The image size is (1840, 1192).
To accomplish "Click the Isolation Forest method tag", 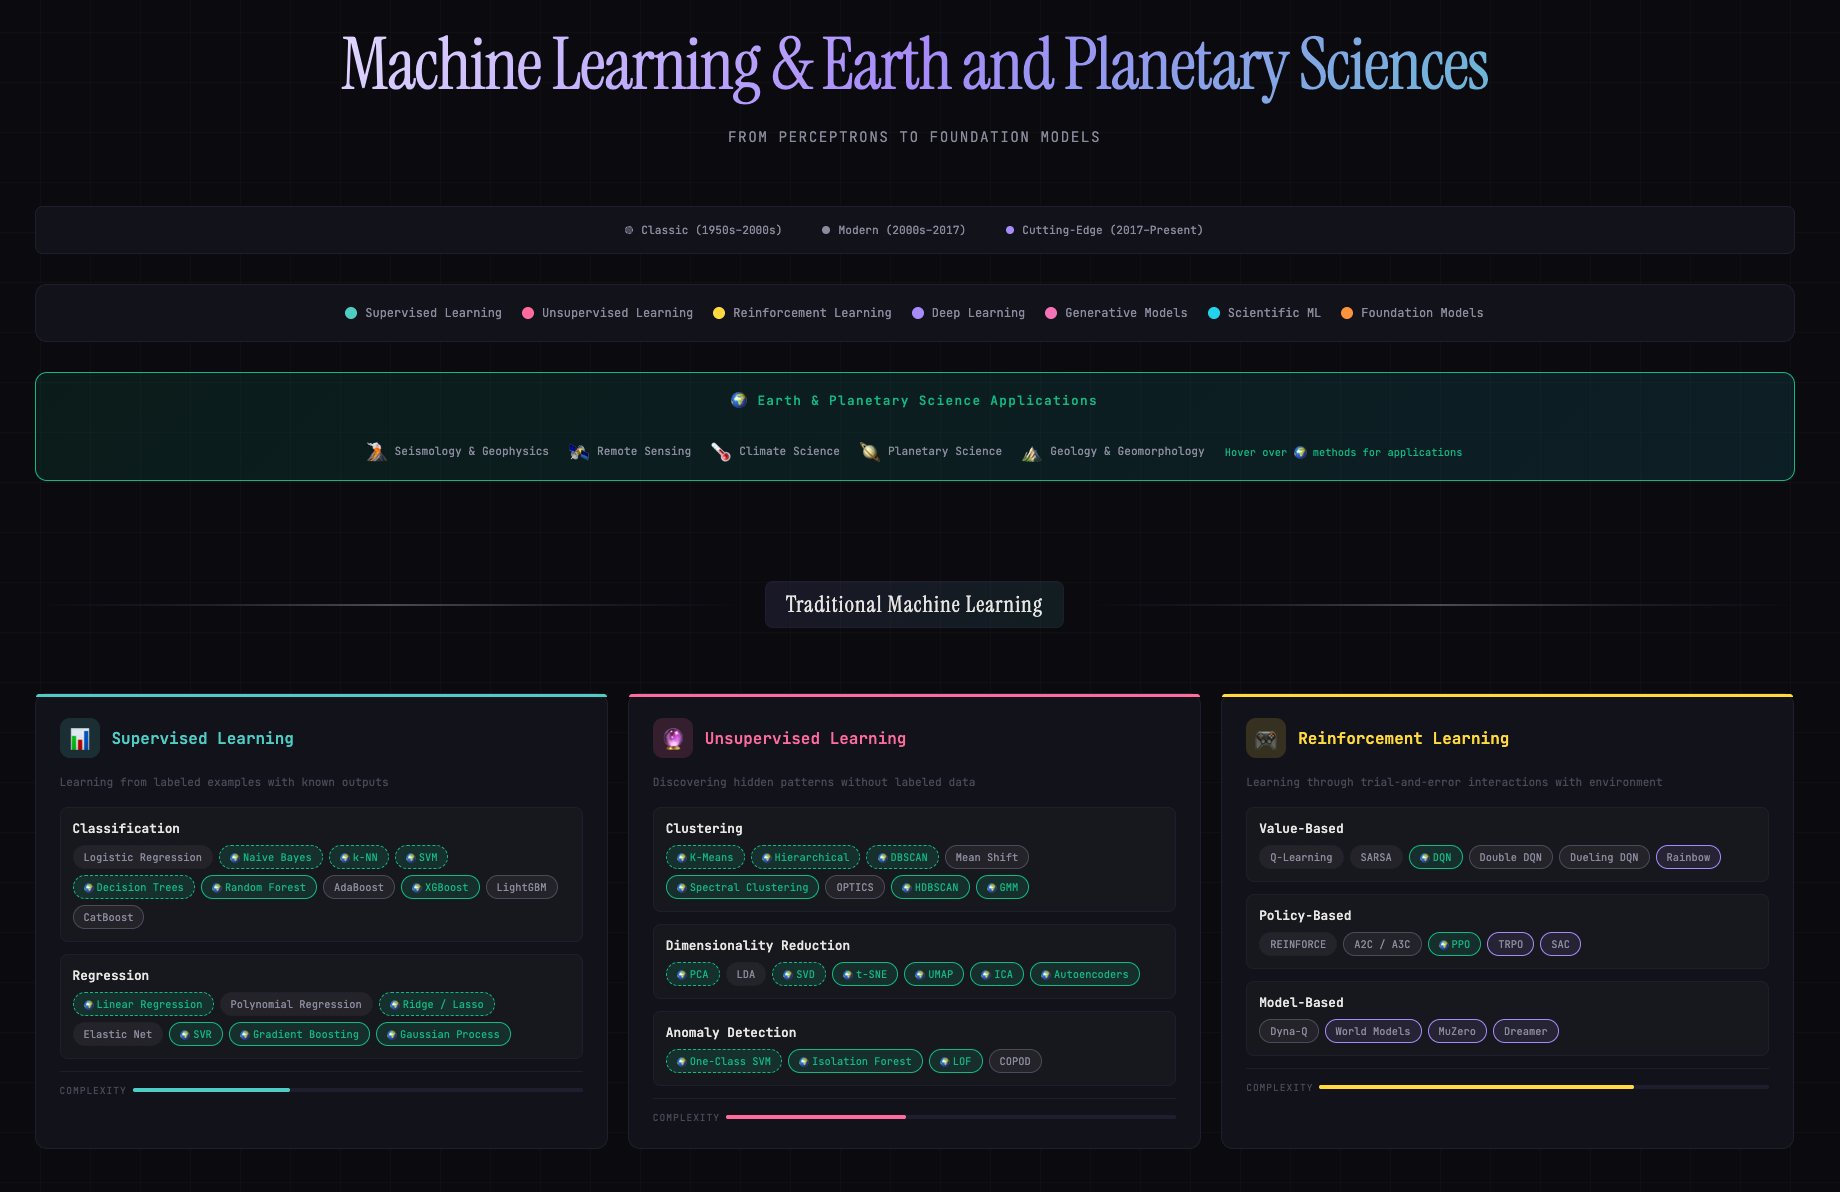I will [855, 1061].
